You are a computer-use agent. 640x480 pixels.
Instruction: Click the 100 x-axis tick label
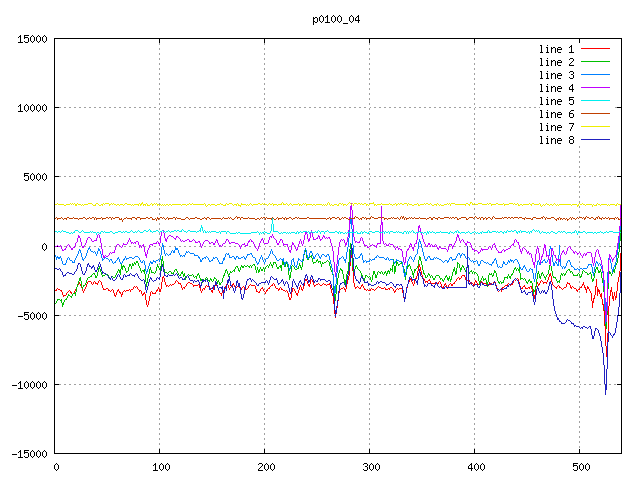click(160, 467)
